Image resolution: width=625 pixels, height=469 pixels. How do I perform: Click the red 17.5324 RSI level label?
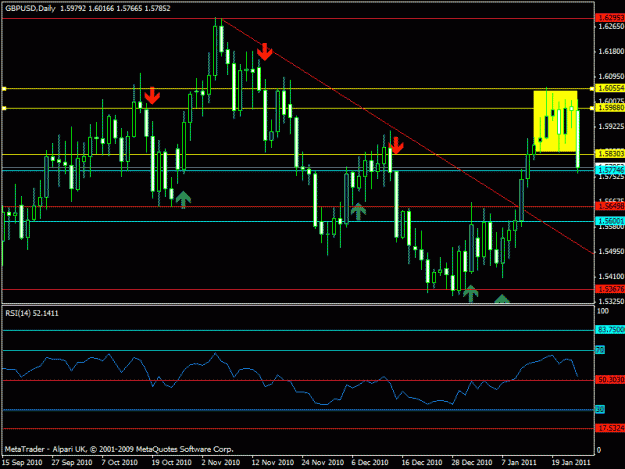coord(610,428)
